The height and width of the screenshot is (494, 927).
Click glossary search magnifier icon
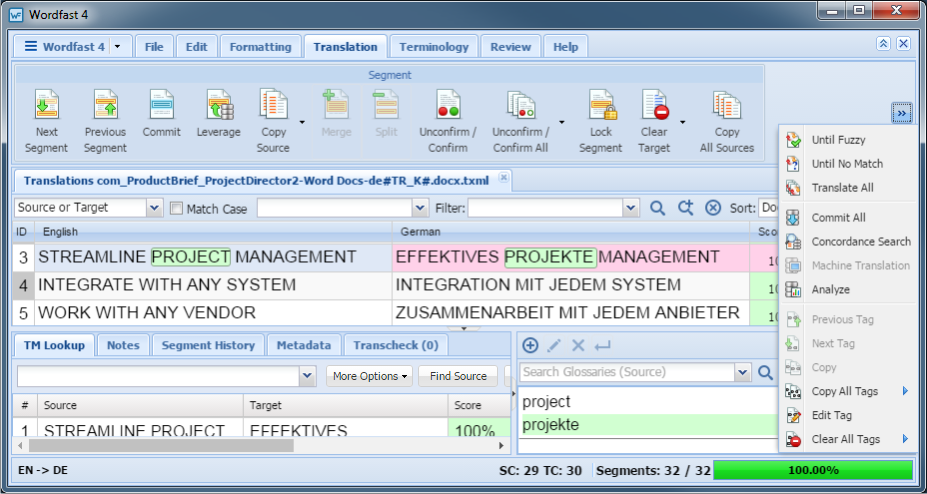point(766,372)
